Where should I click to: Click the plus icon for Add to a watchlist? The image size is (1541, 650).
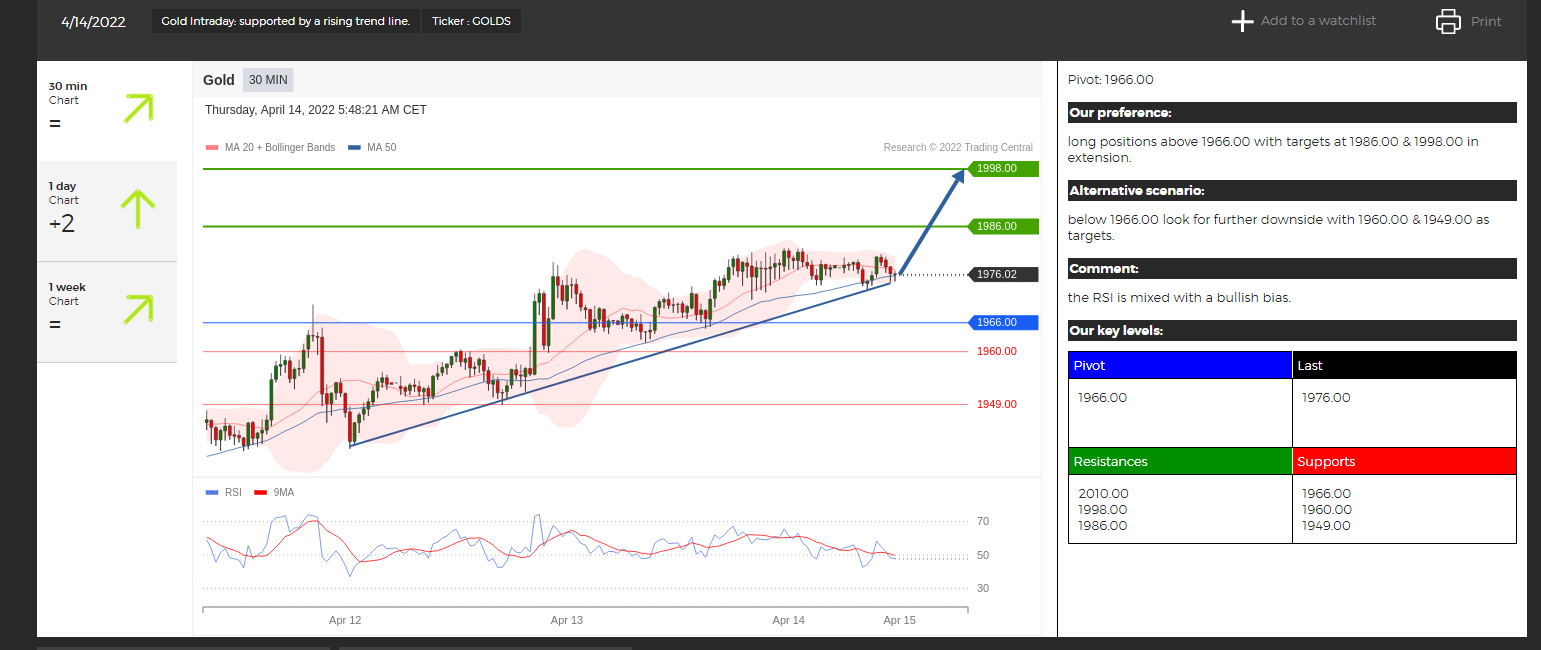tap(1242, 21)
